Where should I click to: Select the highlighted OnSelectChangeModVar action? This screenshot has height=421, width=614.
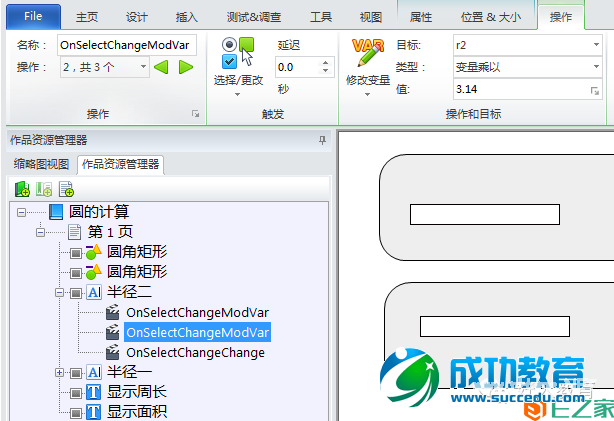[197, 332]
